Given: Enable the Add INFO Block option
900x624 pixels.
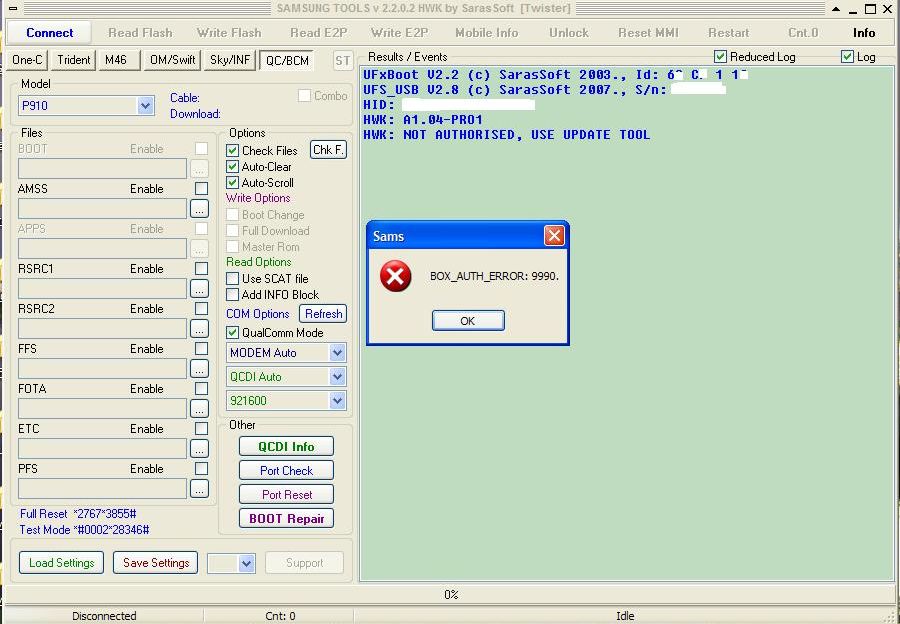Looking at the screenshot, I should coord(232,294).
